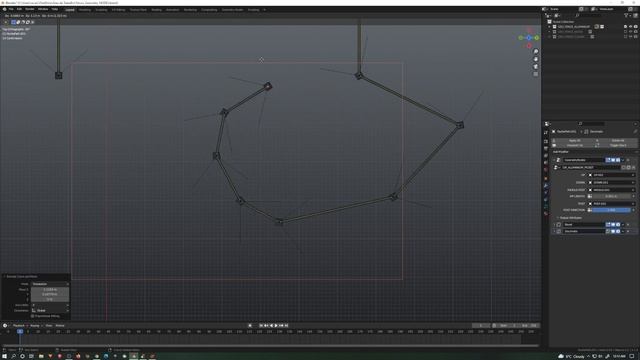Open the Window menu
This screenshot has height=360, width=640.
[x=43, y=9]
